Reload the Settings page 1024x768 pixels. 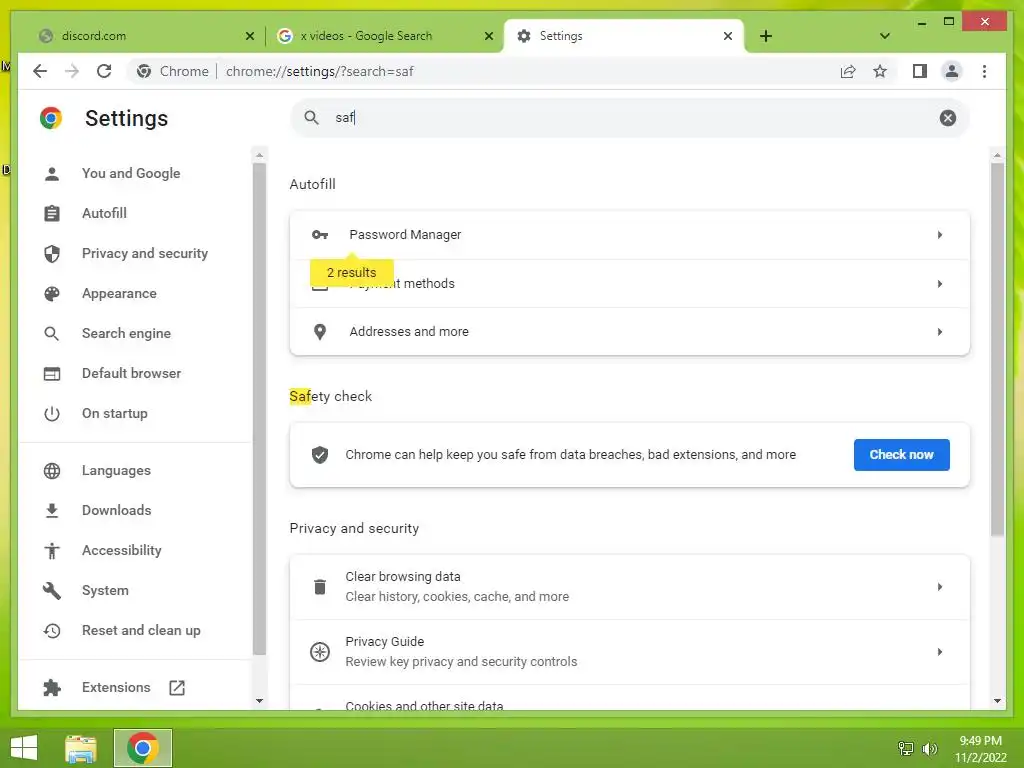click(104, 71)
